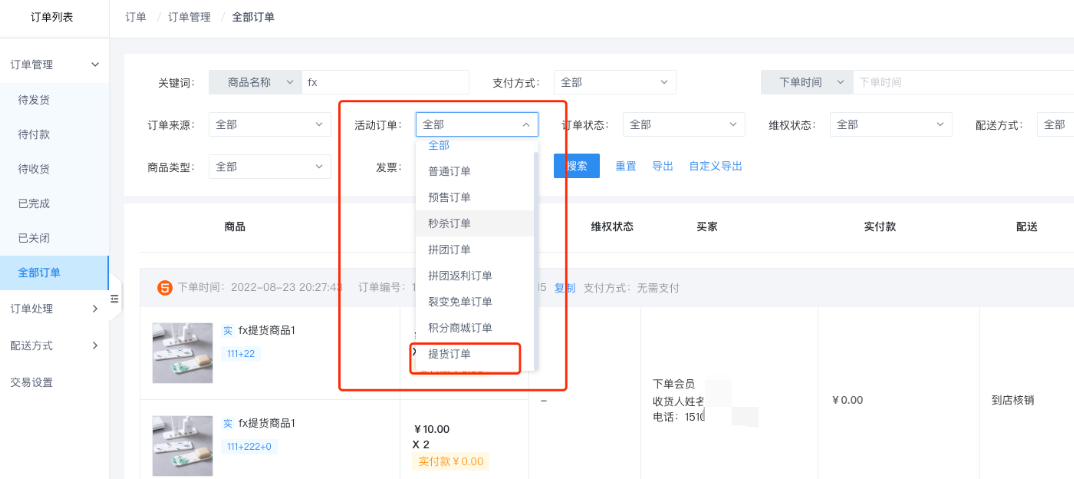Open the 订单来源 dropdown
This screenshot has width=1074, height=479.
pyautogui.click(x=269, y=125)
